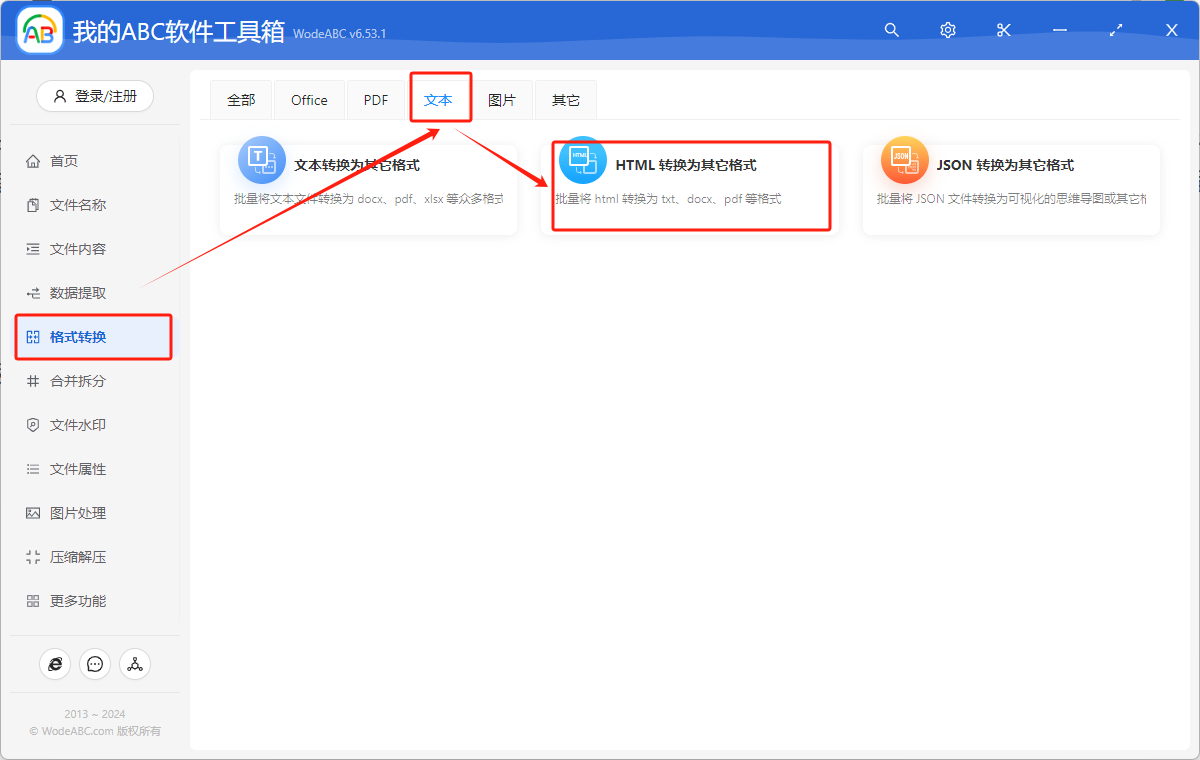Viewport: 1200px width, 760px height.
Task: Open settings via the gear icon
Action: (947, 30)
